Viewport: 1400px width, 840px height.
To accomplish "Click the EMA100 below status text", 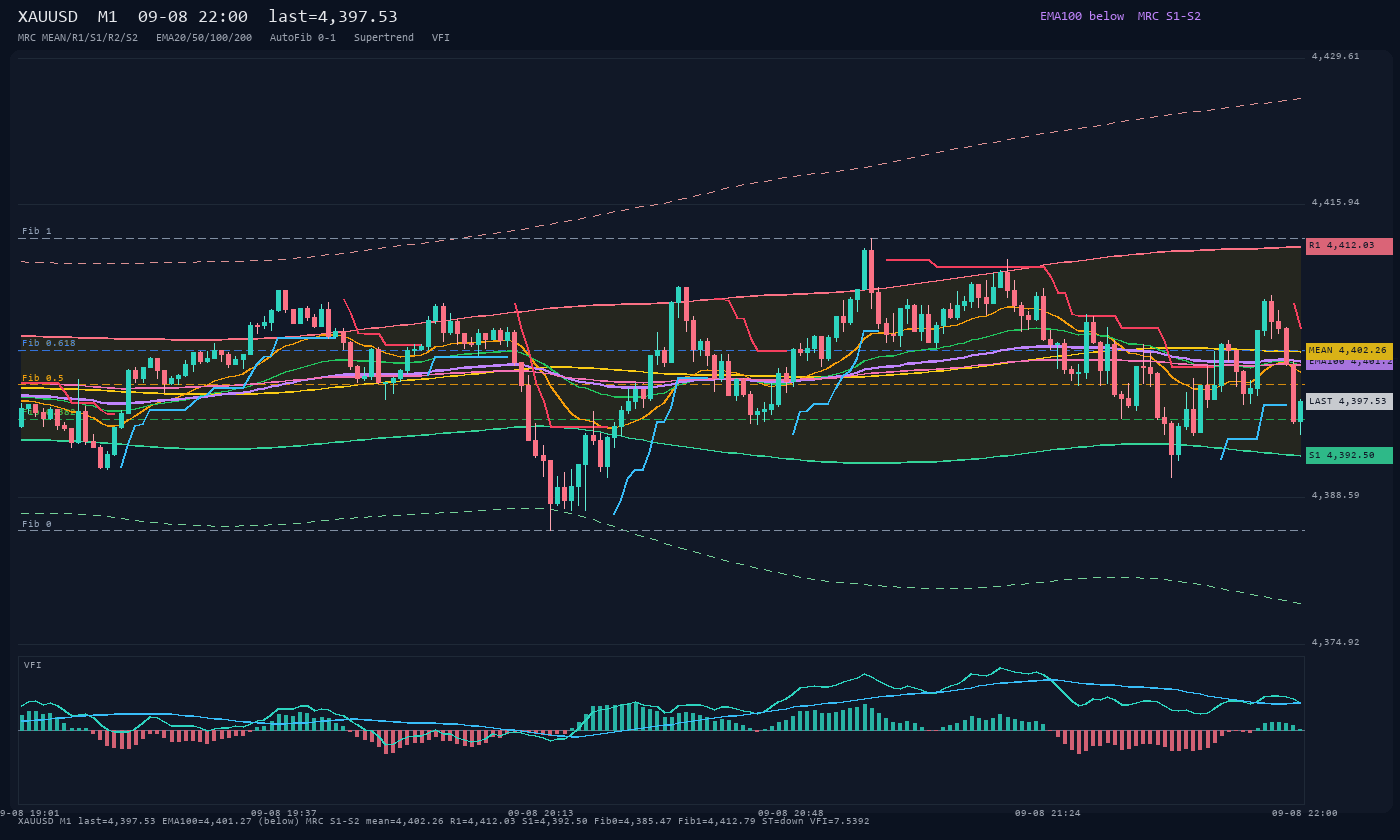I will pyautogui.click(x=1082, y=16).
